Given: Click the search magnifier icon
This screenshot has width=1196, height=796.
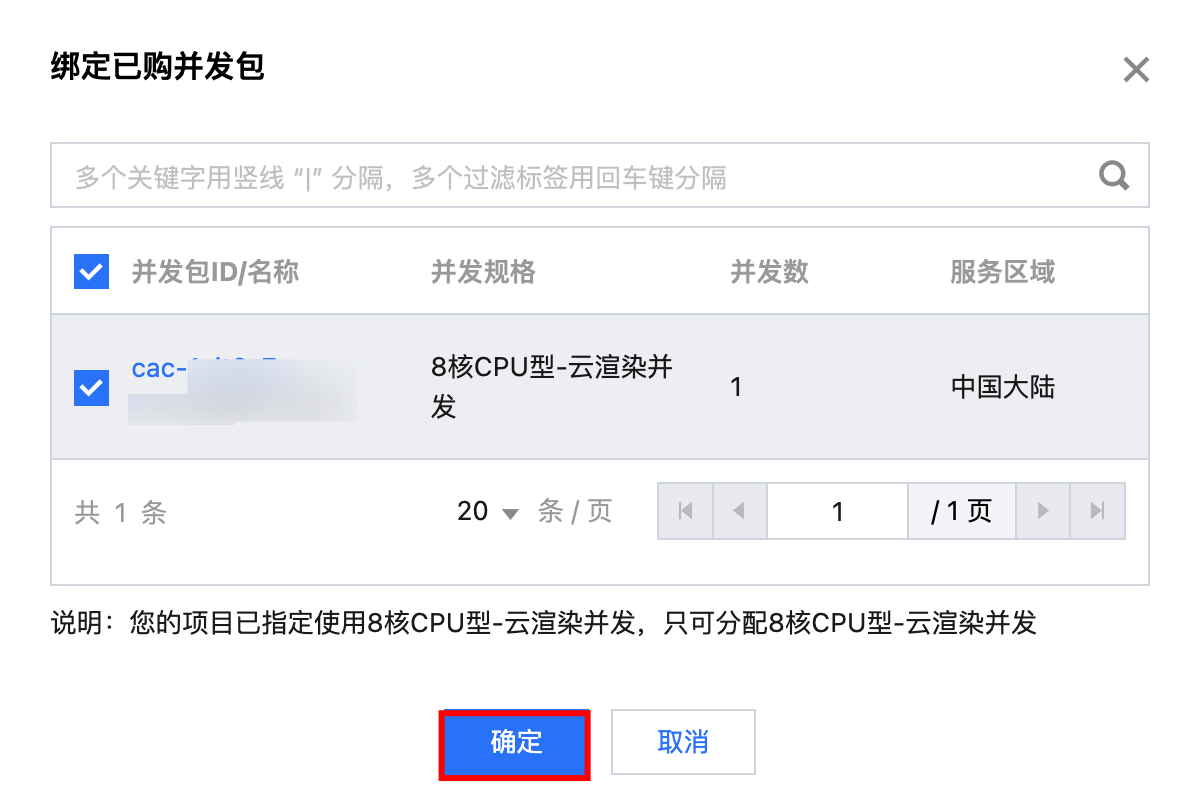Looking at the screenshot, I should (1114, 177).
